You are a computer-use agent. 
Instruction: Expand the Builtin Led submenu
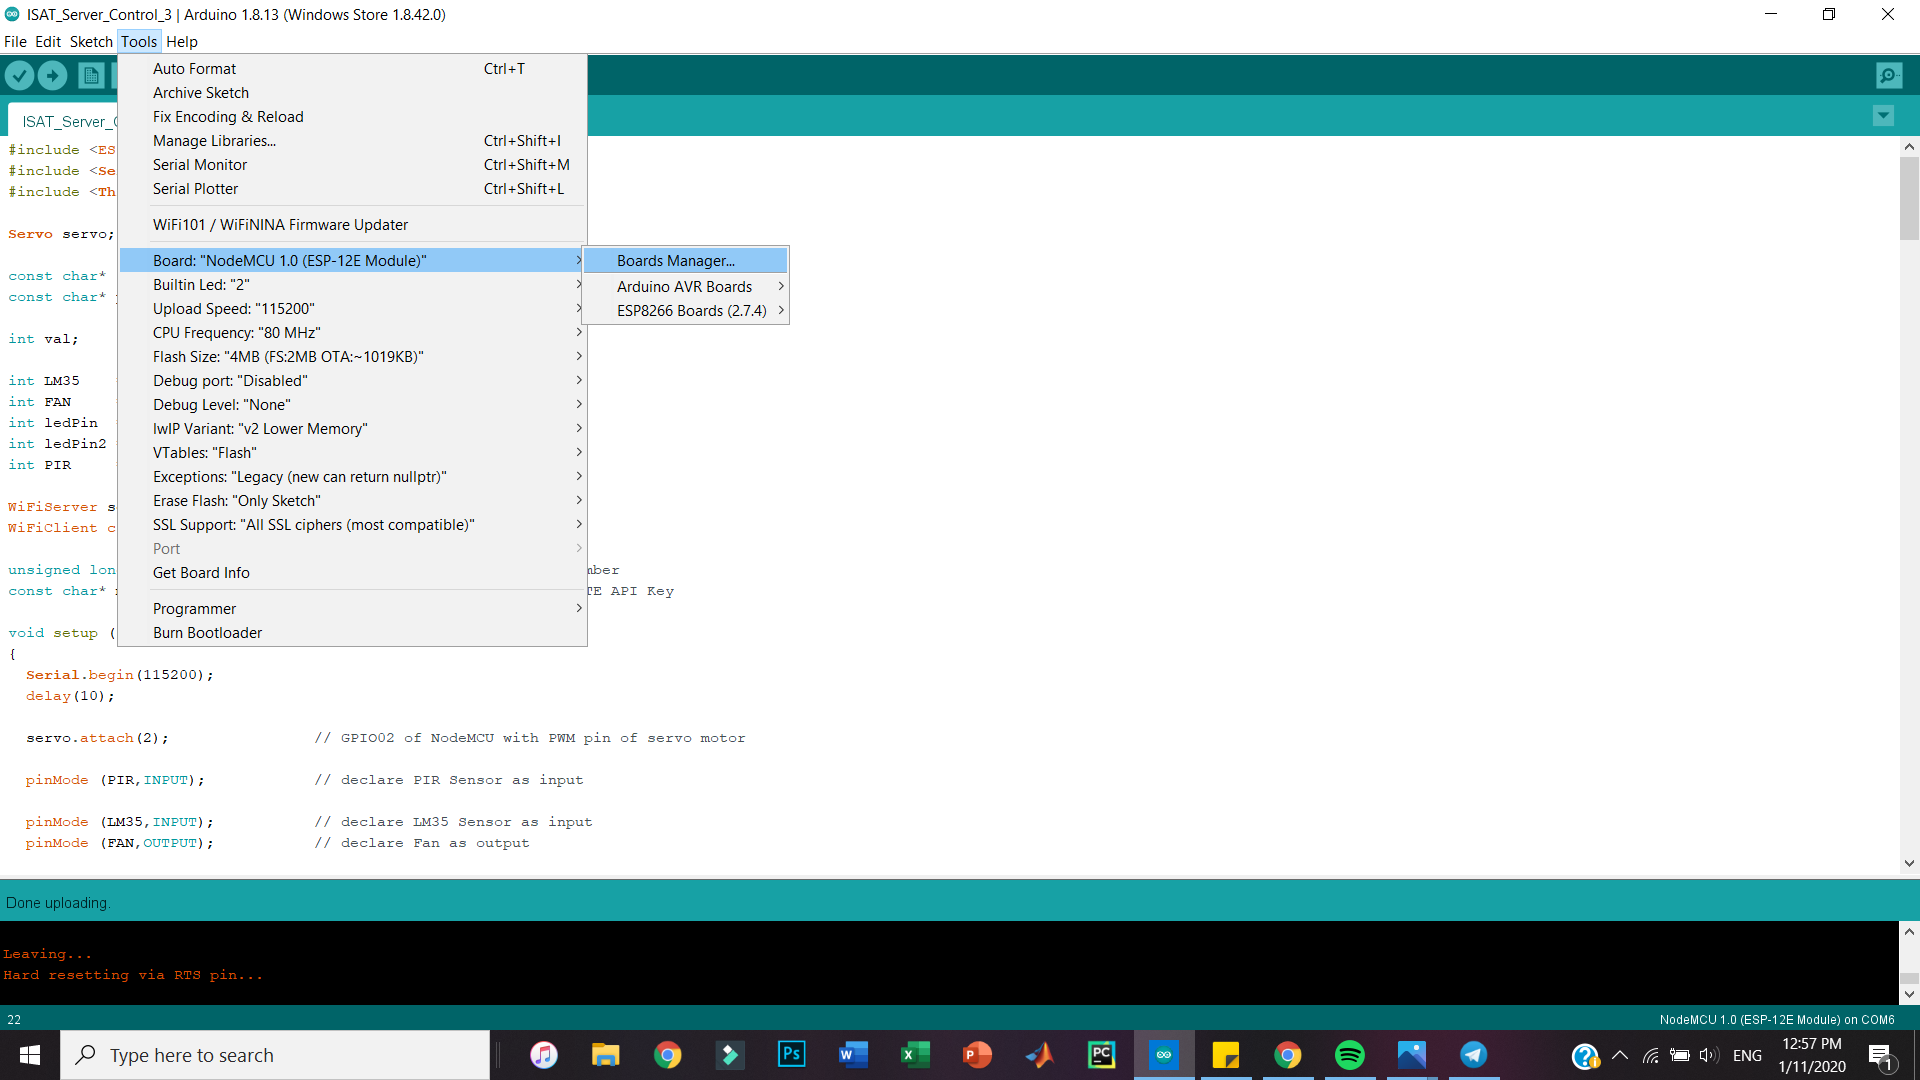point(352,285)
